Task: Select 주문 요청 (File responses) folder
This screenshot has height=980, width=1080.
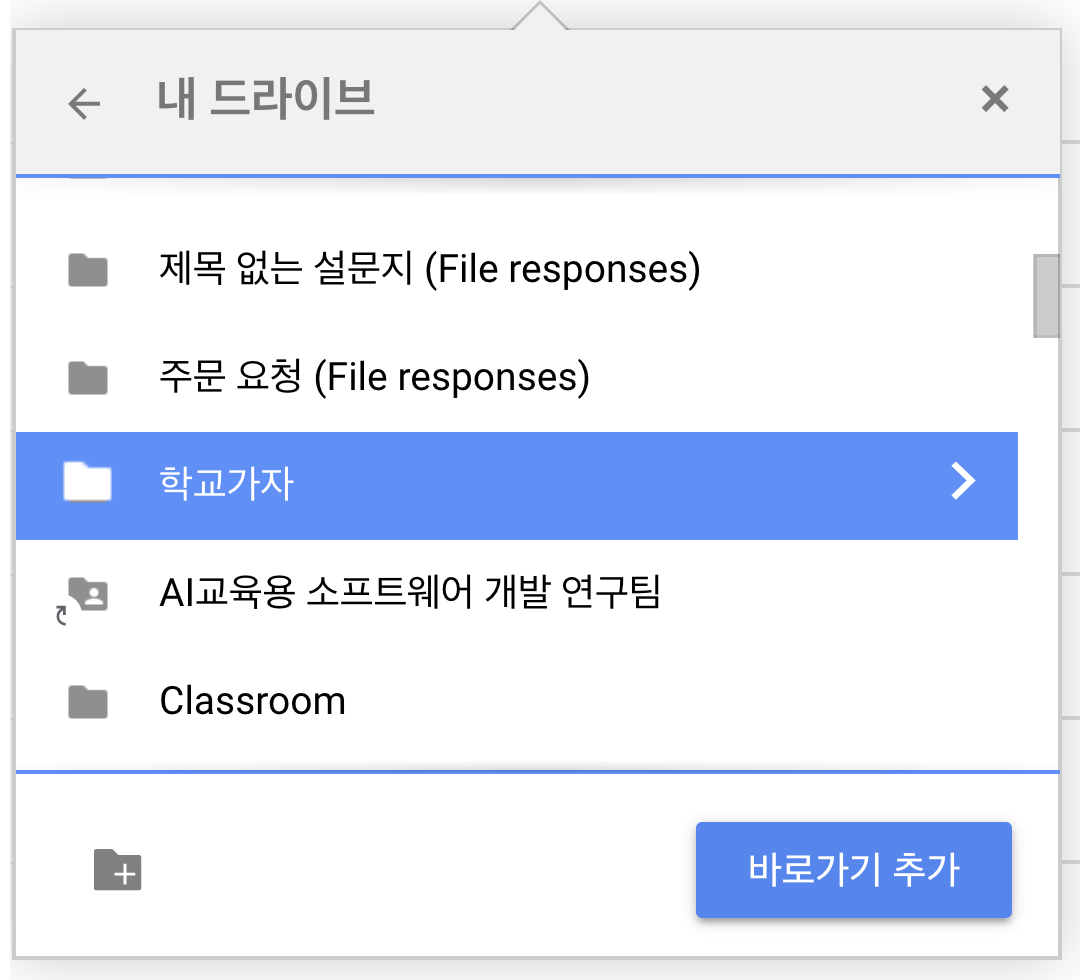Action: [x=517, y=377]
